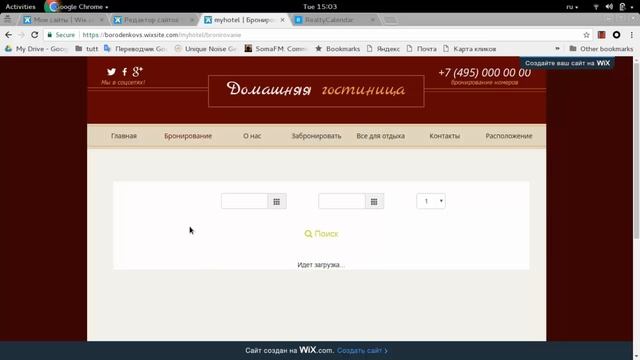Open the My Drive bookmark

pos(36,49)
